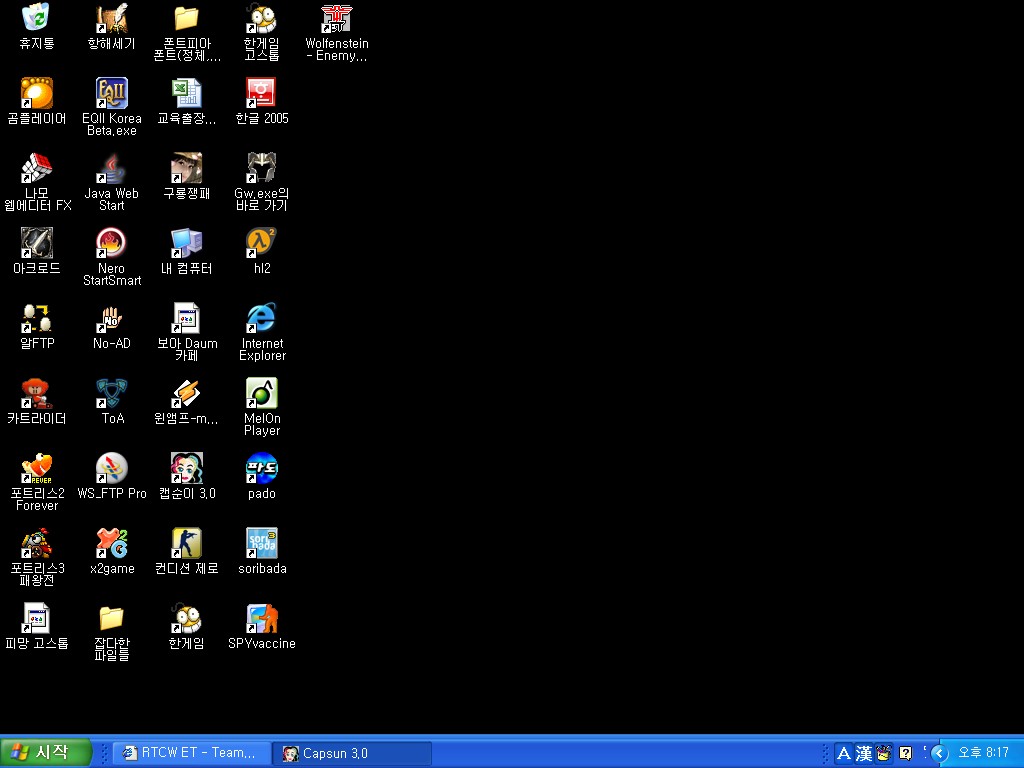Expand hidden system tray icons chevron
Screen dimensions: 1024x768
[x=938, y=753]
